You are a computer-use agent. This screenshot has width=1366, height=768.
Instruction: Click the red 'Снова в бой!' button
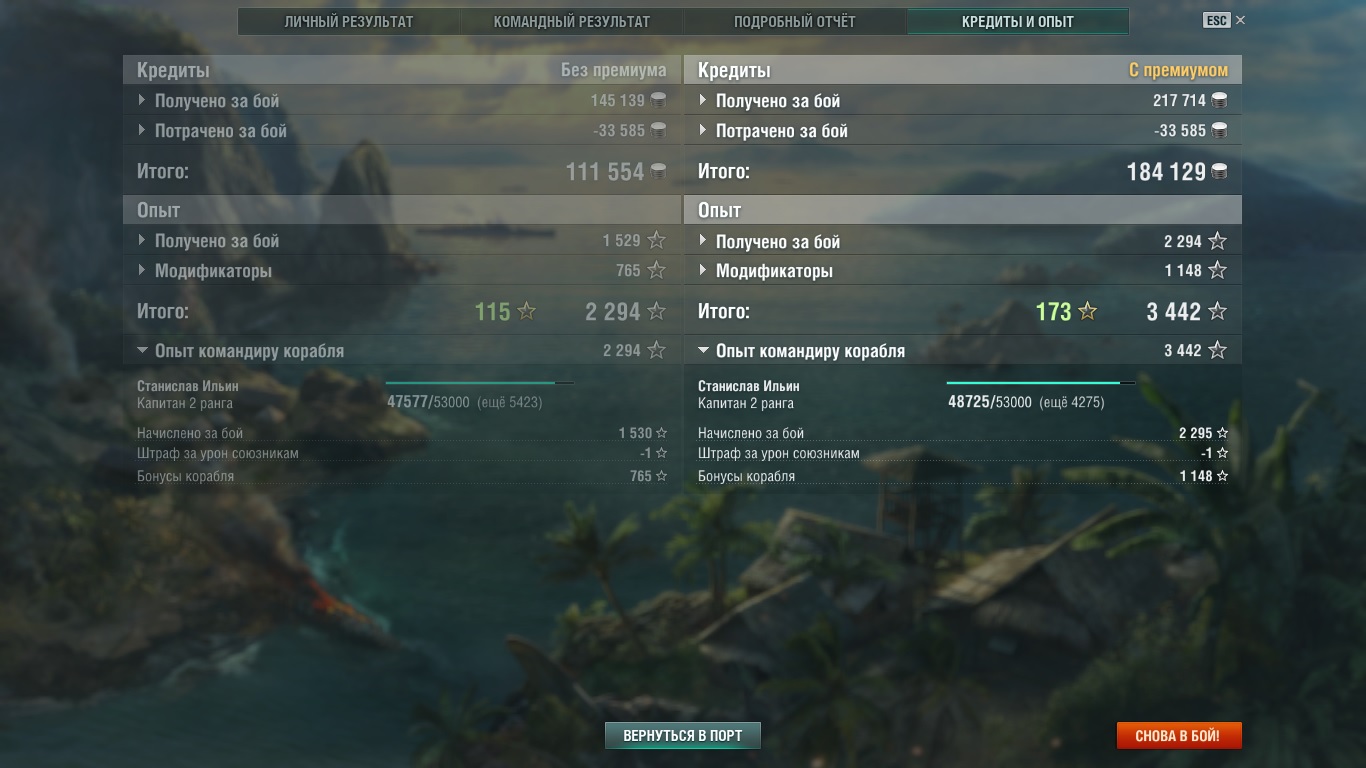(1179, 735)
